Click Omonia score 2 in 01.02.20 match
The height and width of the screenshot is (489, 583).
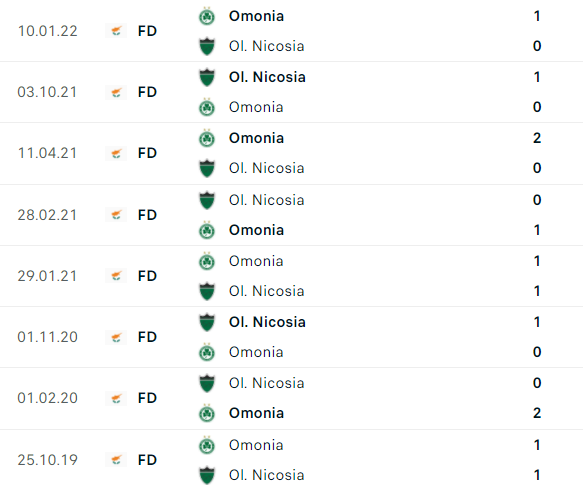pyautogui.click(x=537, y=413)
